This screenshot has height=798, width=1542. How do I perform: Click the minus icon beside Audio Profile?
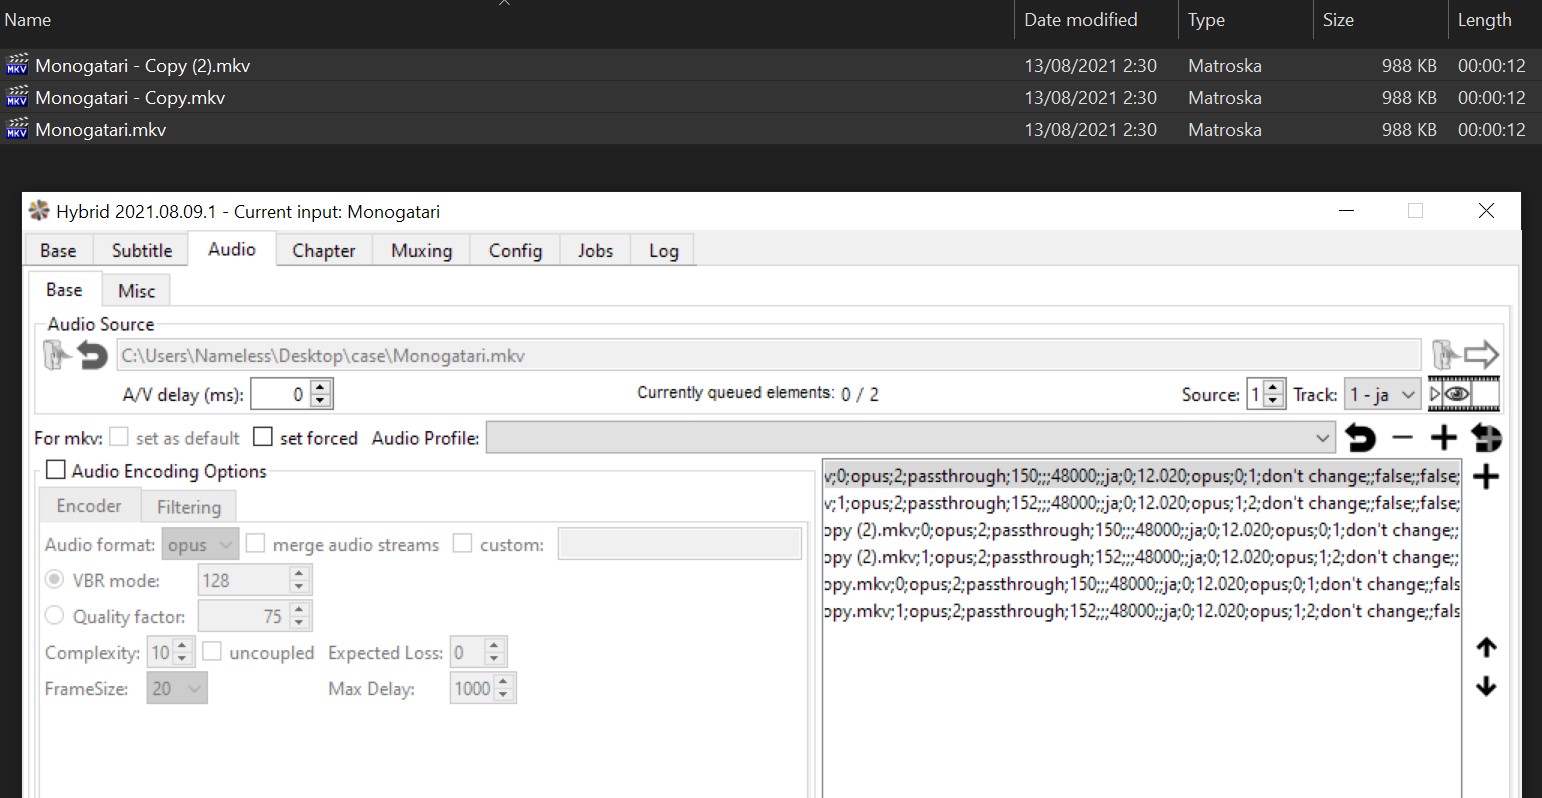[x=1402, y=438]
